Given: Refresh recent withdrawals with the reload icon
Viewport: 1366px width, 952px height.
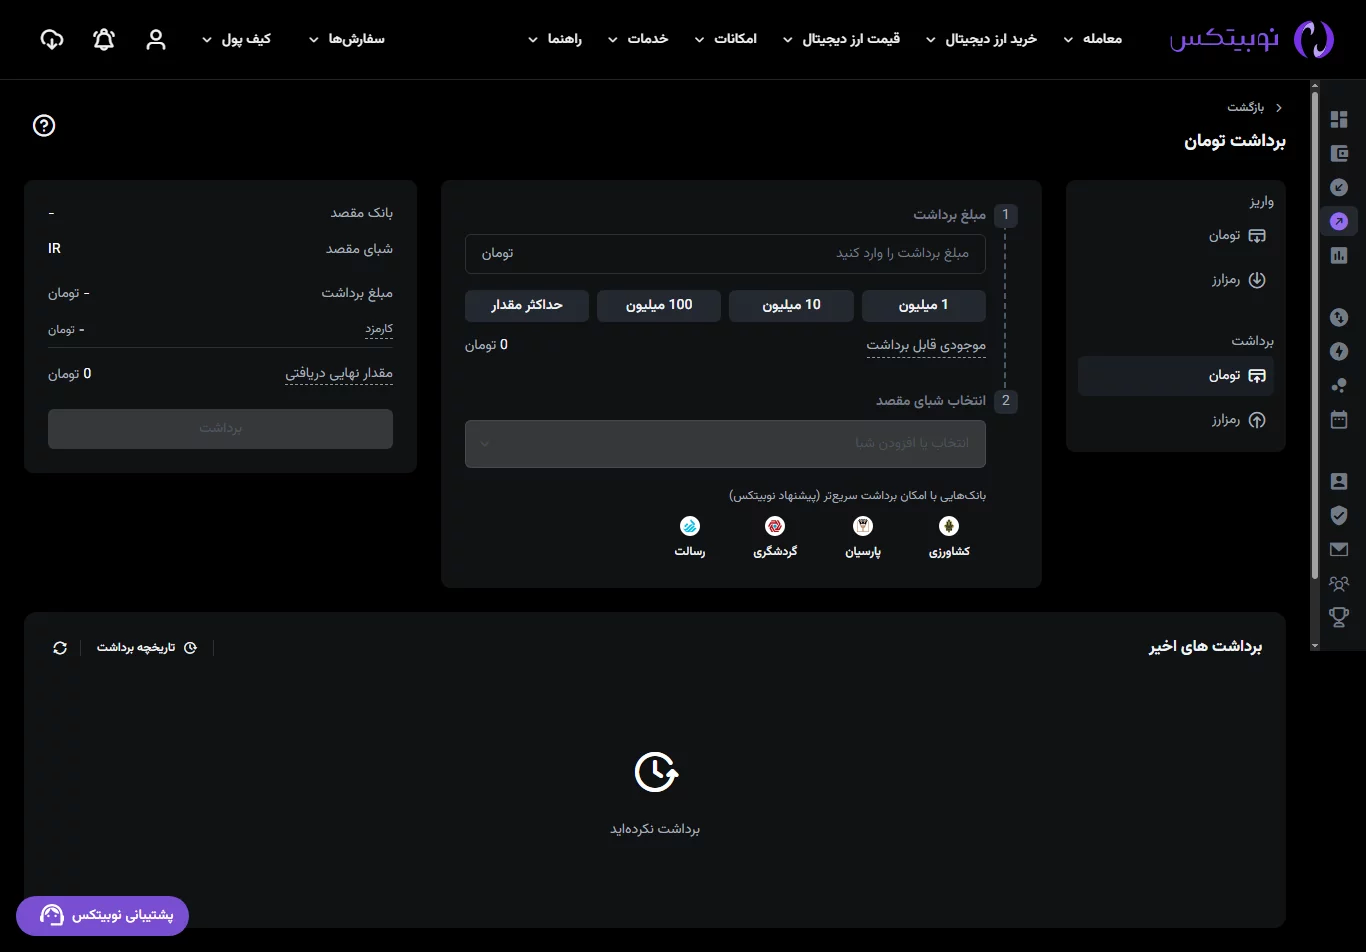Looking at the screenshot, I should point(60,648).
